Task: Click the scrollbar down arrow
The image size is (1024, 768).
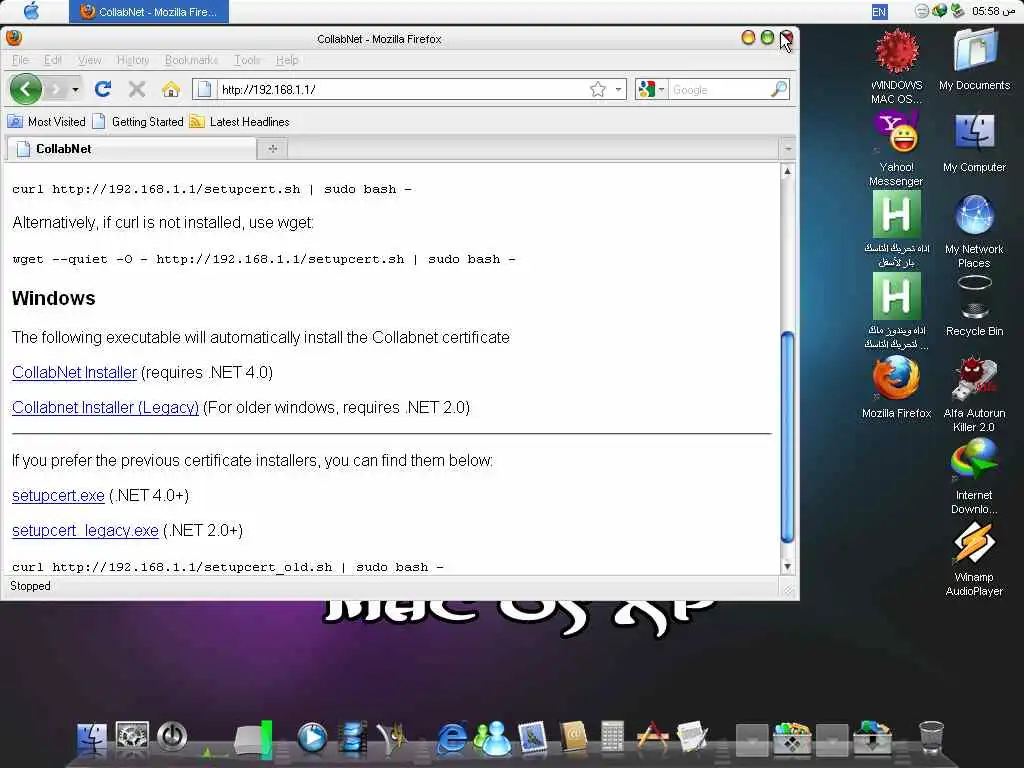Action: click(x=788, y=566)
